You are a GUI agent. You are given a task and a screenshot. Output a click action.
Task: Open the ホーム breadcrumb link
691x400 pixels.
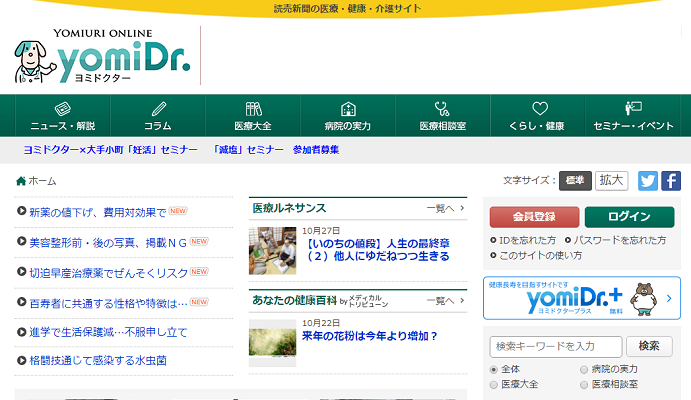(42, 181)
